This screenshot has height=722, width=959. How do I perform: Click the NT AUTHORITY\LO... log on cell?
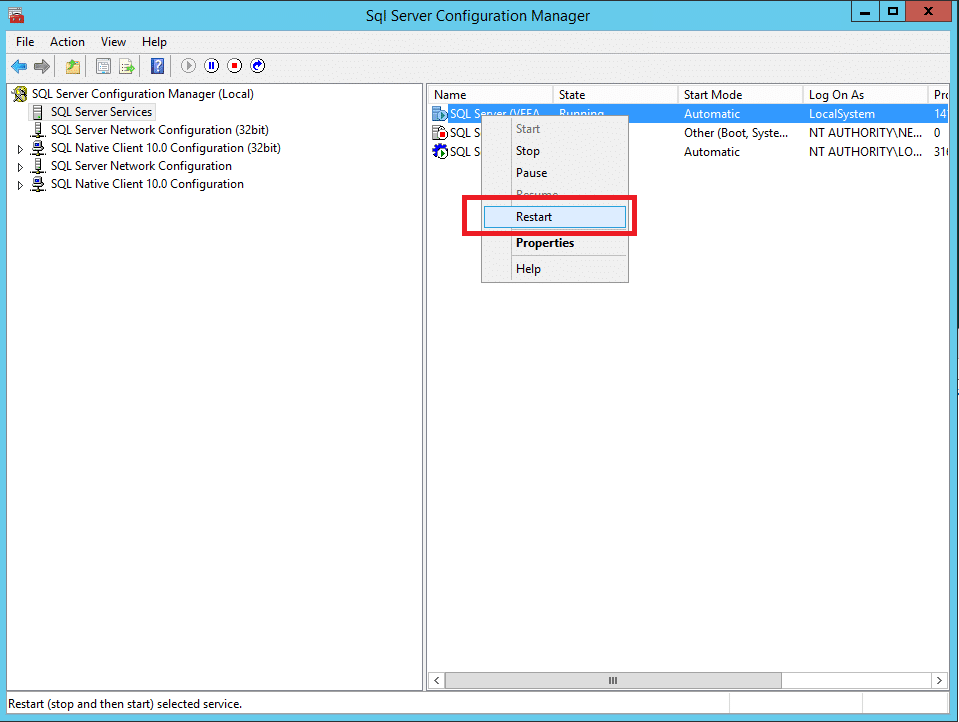point(865,152)
